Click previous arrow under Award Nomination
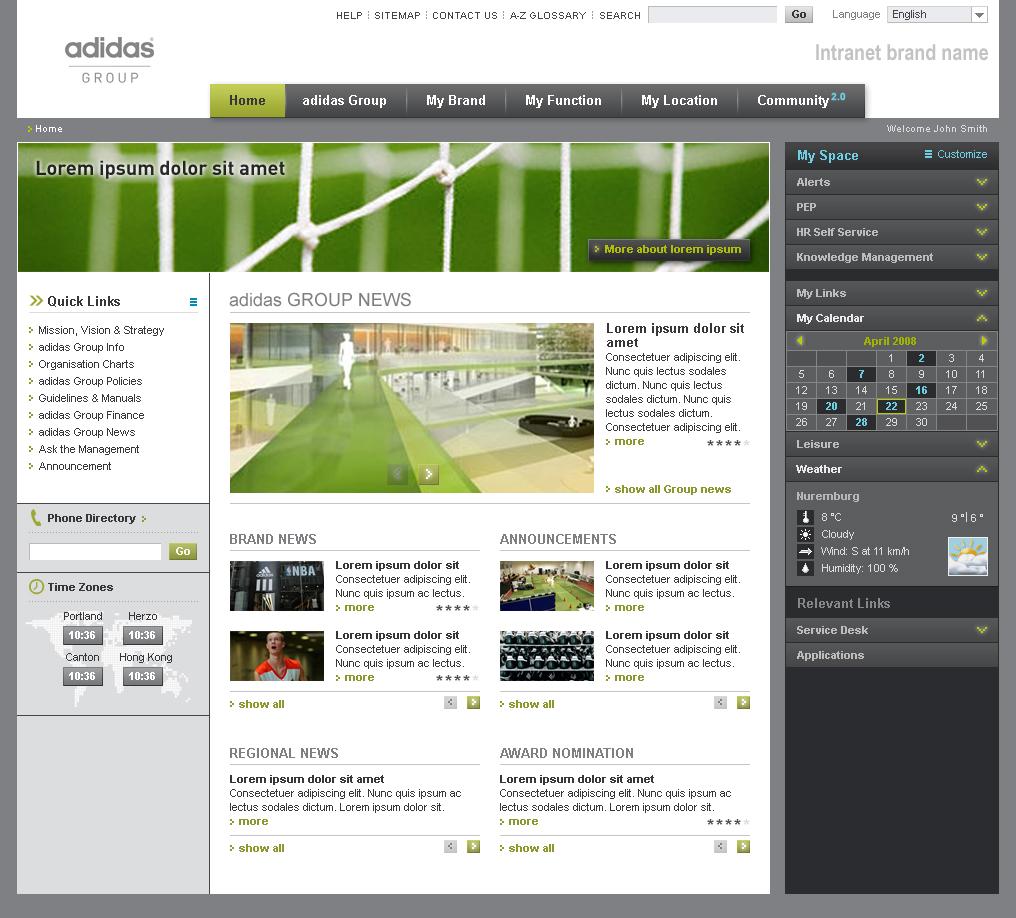The height and width of the screenshot is (918, 1016). click(720, 846)
